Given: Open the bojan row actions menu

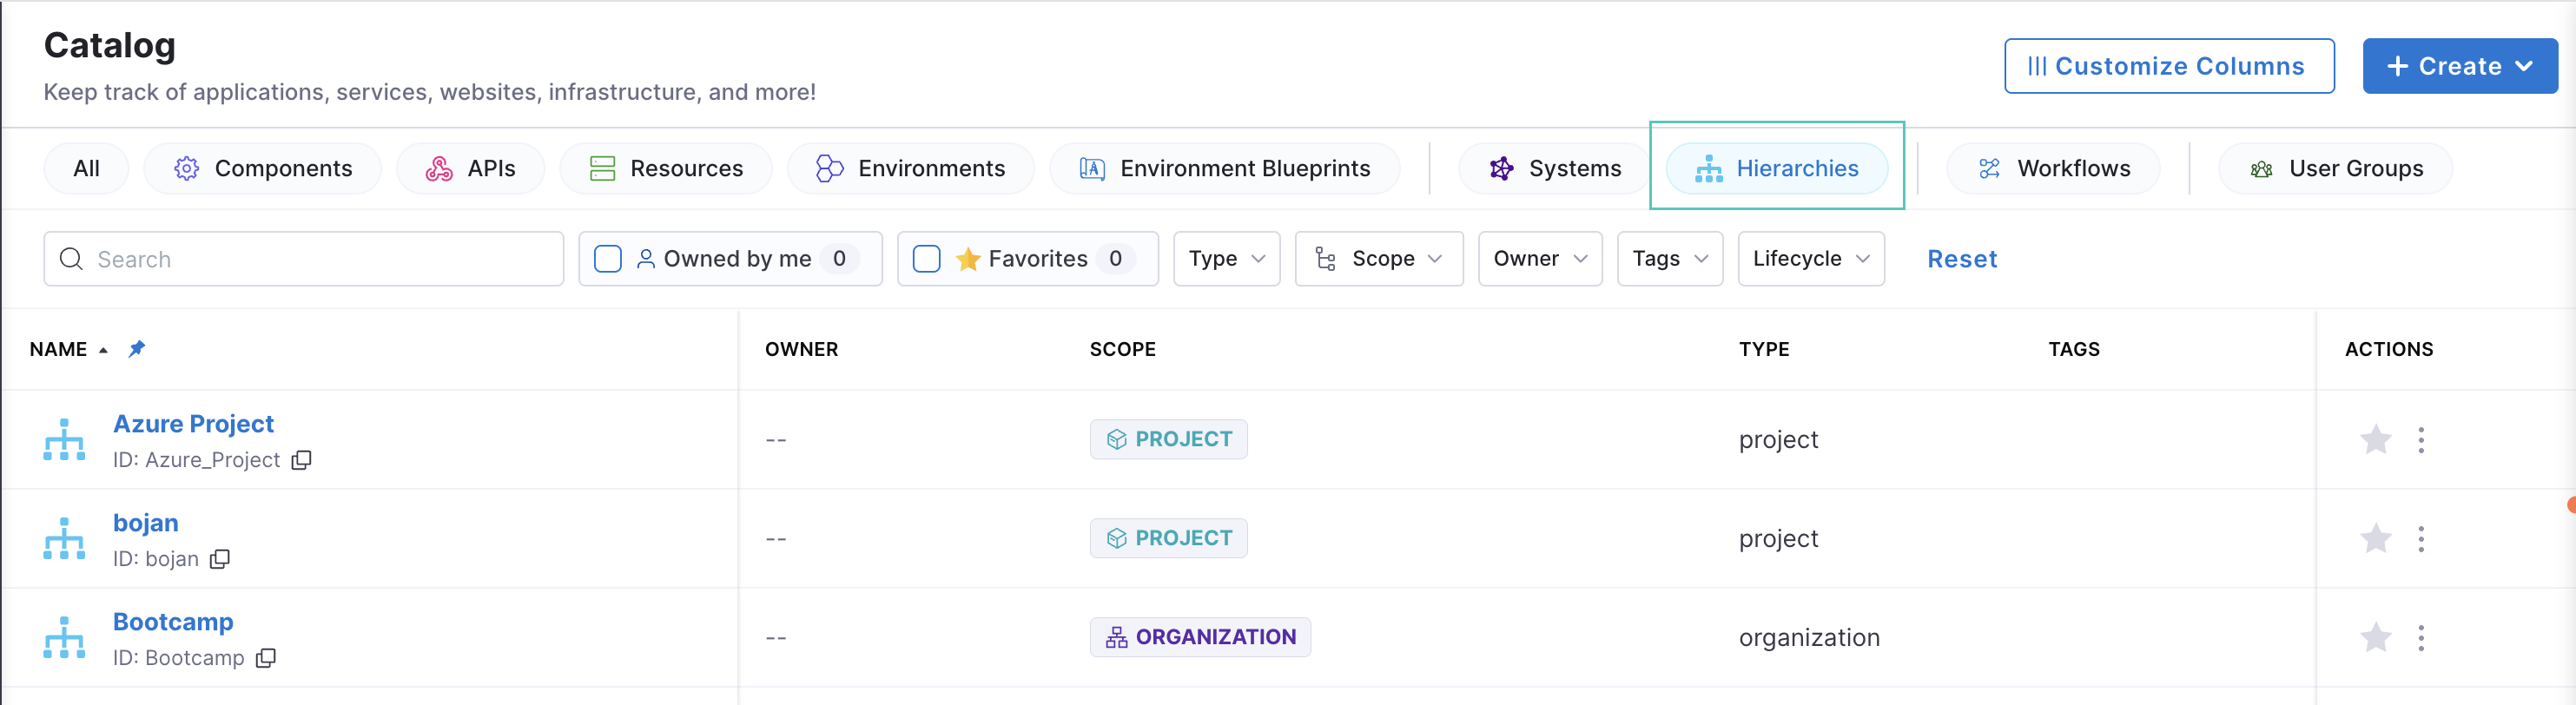Looking at the screenshot, I should click(x=2420, y=539).
